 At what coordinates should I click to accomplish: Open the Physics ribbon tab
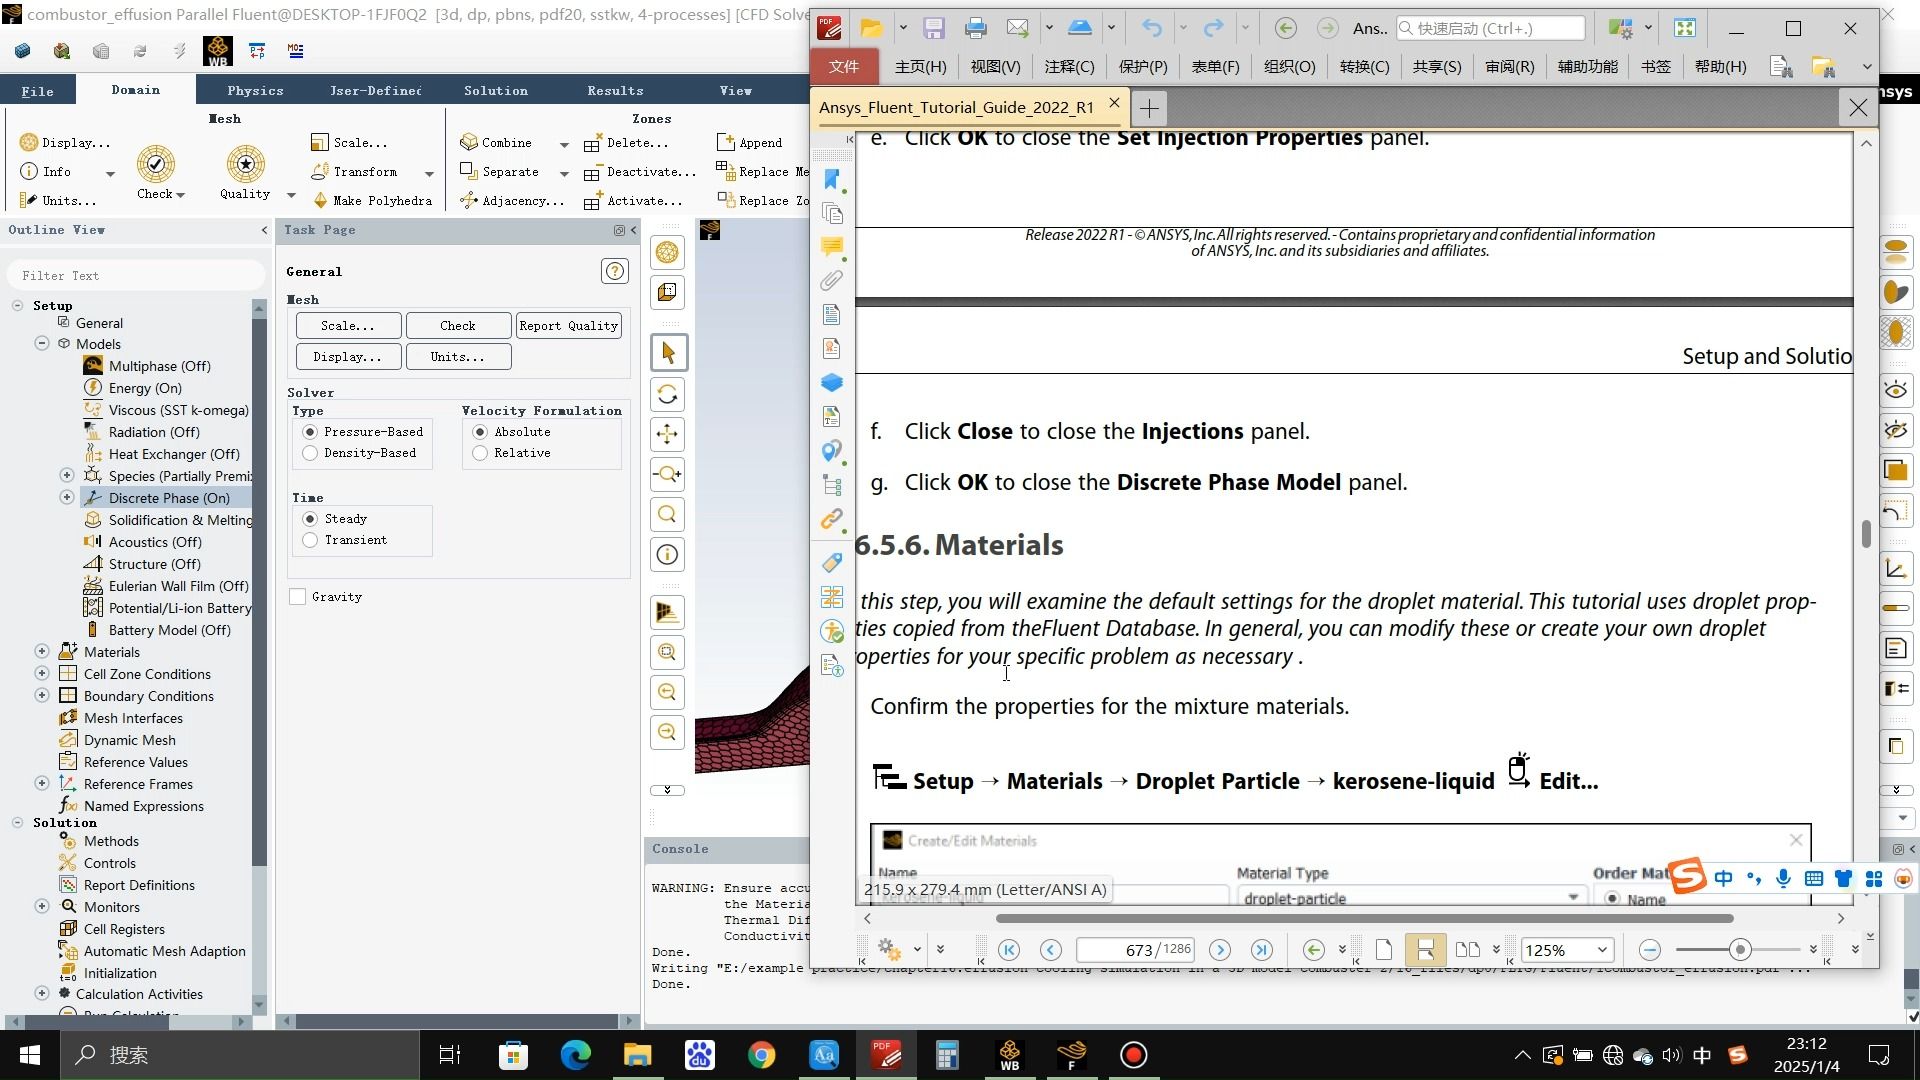click(x=255, y=90)
